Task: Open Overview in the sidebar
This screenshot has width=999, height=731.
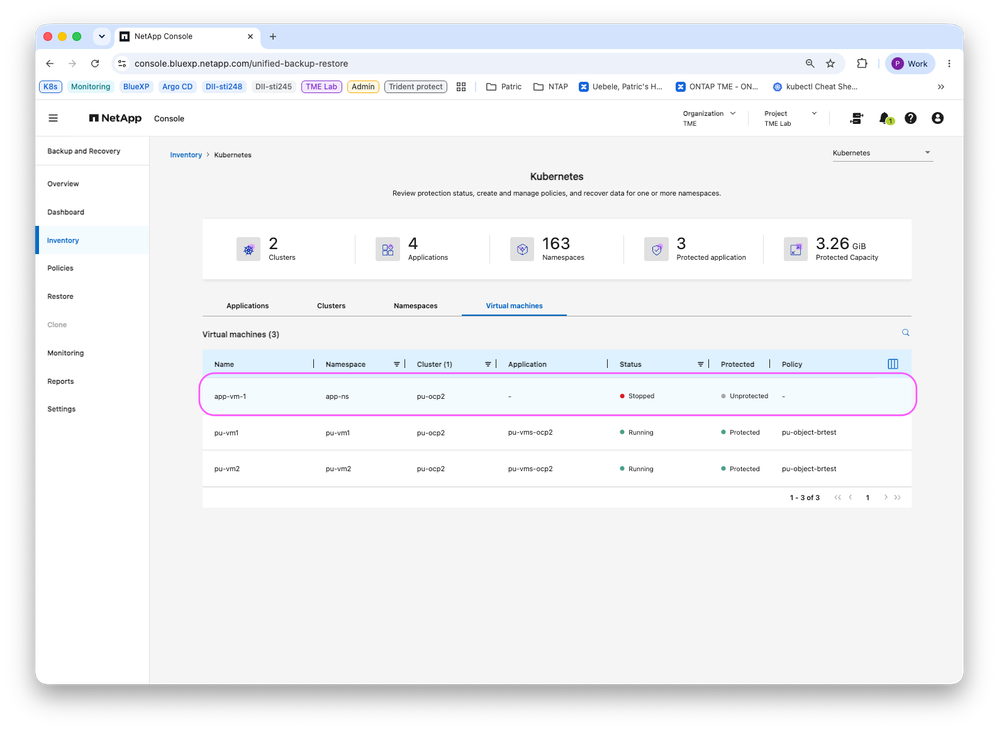Action: [x=63, y=184]
